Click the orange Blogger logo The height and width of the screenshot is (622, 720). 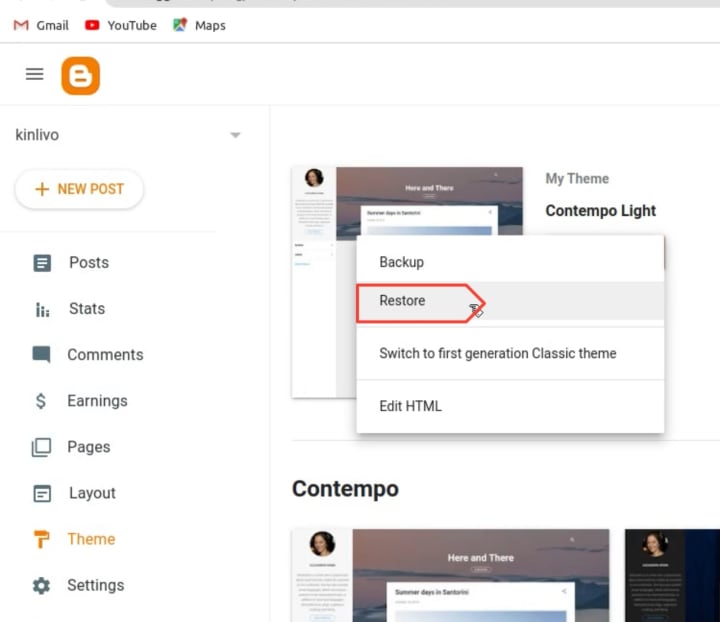click(x=80, y=76)
